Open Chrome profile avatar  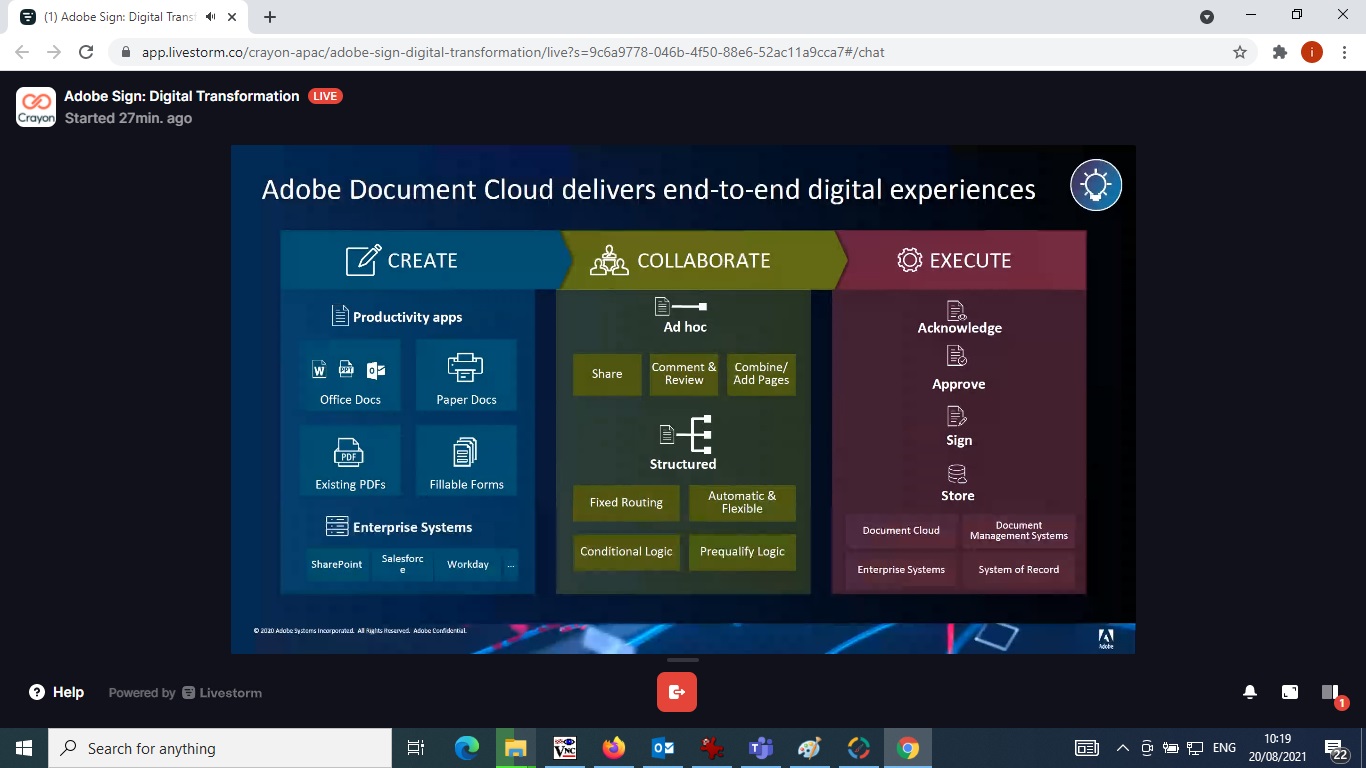[1312, 52]
